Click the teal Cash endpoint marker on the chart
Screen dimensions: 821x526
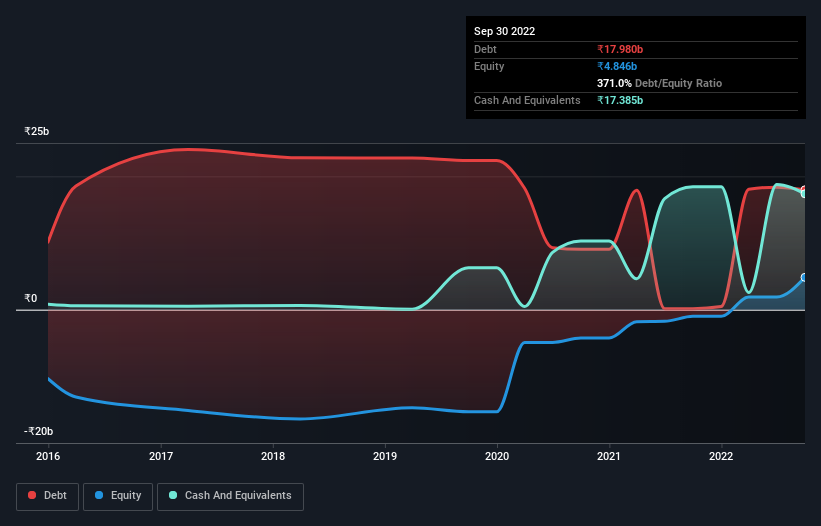coord(804,194)
